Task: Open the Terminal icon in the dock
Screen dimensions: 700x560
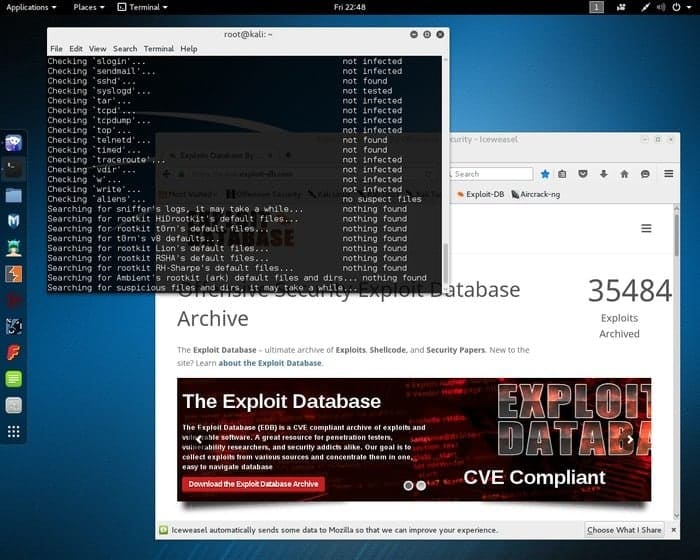Action: pyautogui.click(x=13, y=169)
